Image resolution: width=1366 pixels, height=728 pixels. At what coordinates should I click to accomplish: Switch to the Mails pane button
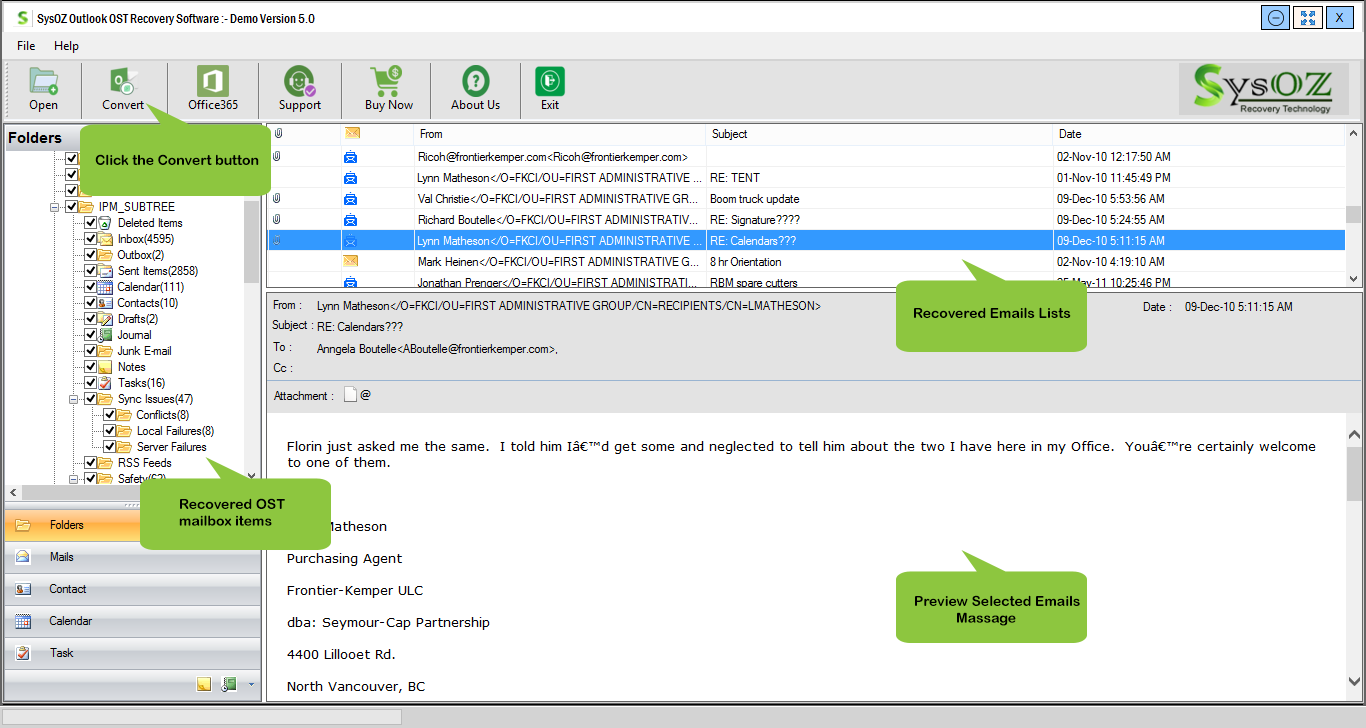[61, 557]
